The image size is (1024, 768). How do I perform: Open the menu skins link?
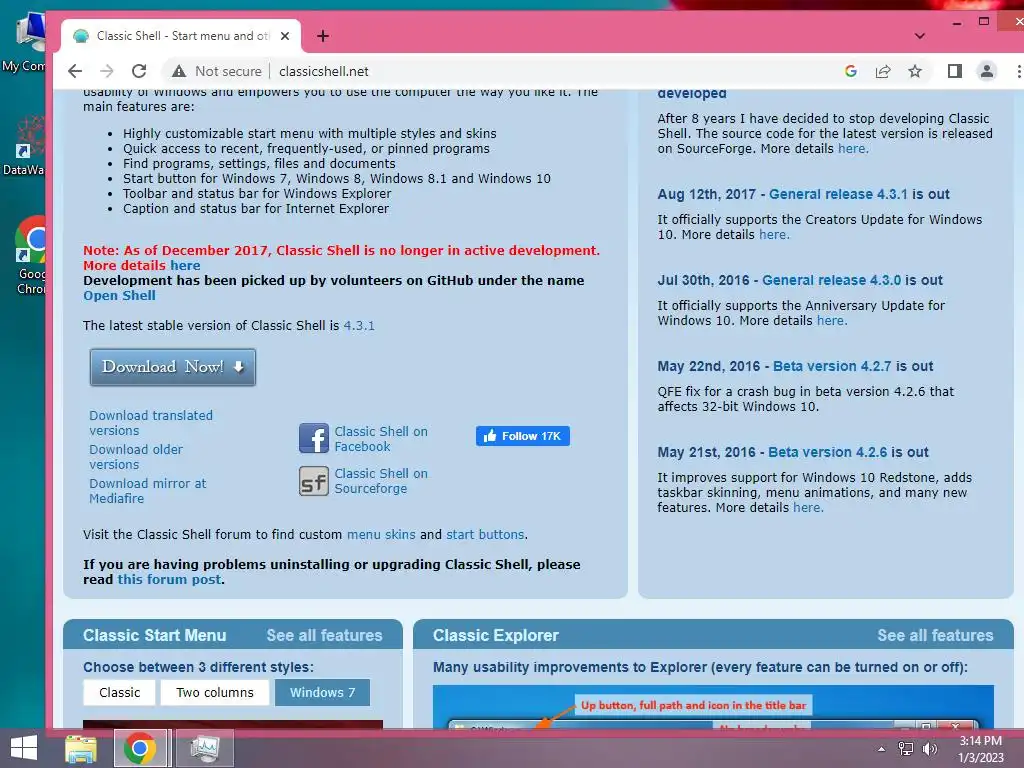pyautogui.click(x=381, y=534)
